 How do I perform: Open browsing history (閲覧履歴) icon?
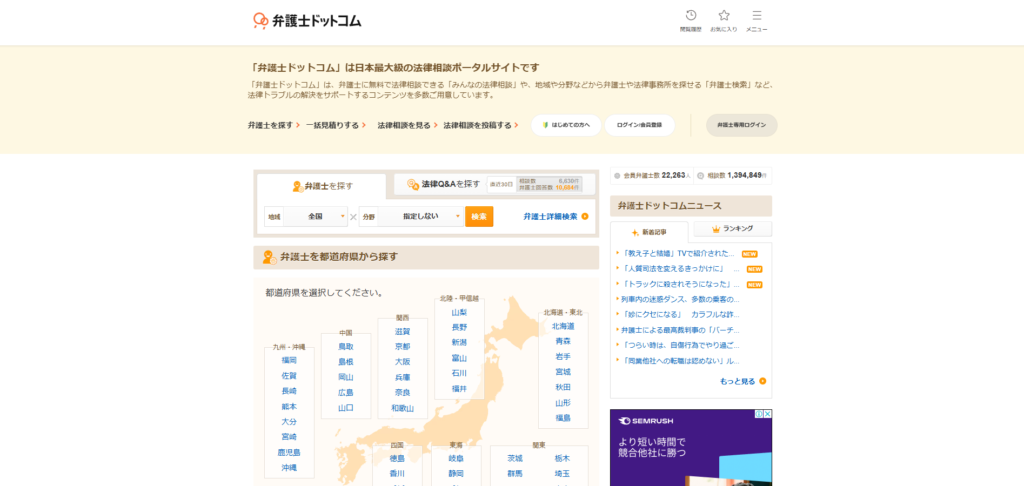pos(691,16)
